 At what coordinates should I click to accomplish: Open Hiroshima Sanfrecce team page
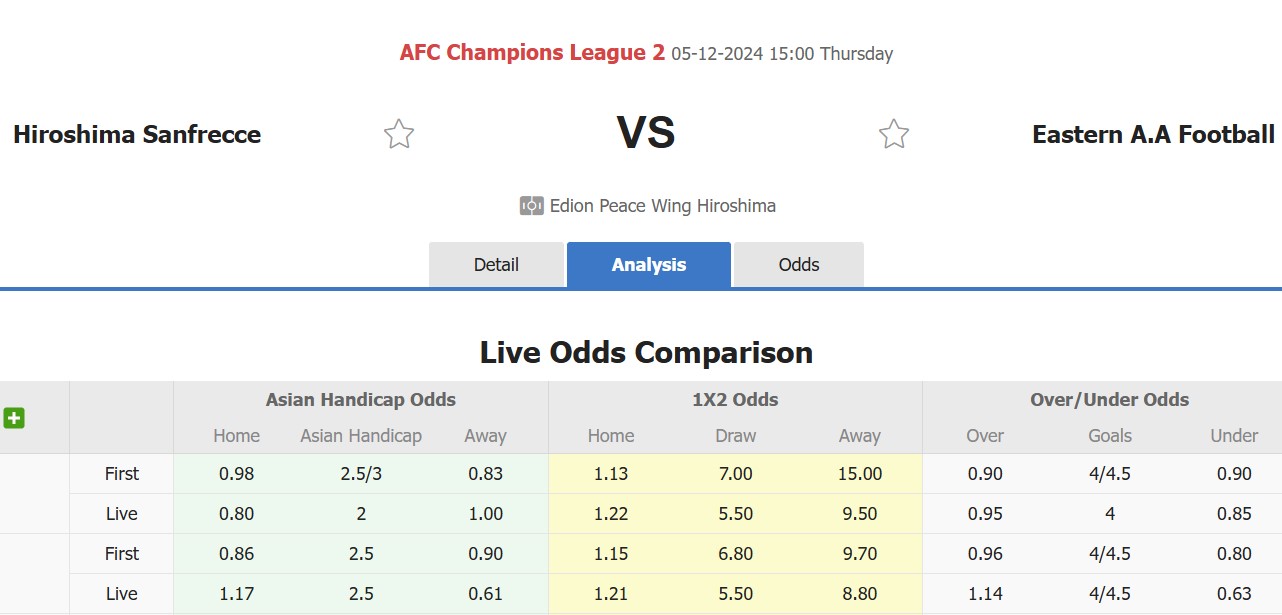click(137, 134)
